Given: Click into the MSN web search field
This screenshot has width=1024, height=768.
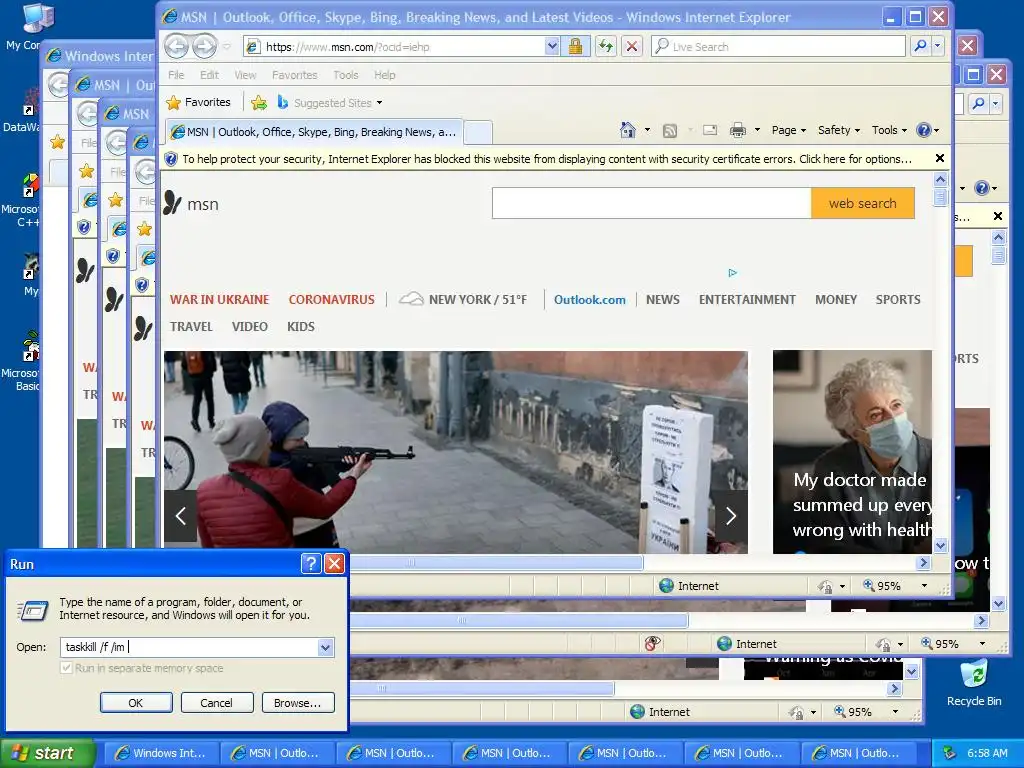Looking at the screenshot, I should [651, 203].
